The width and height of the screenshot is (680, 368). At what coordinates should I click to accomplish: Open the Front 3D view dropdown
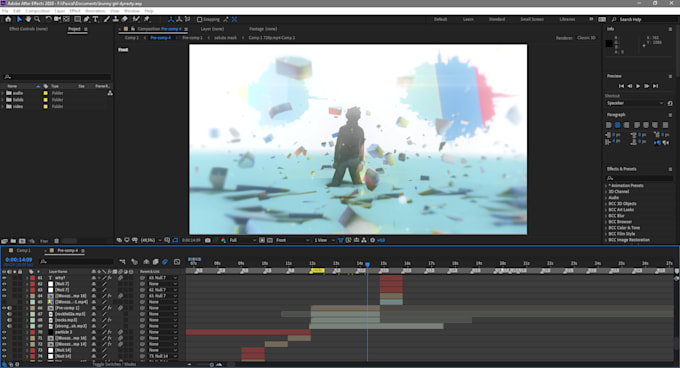click(x=293, y=240)
